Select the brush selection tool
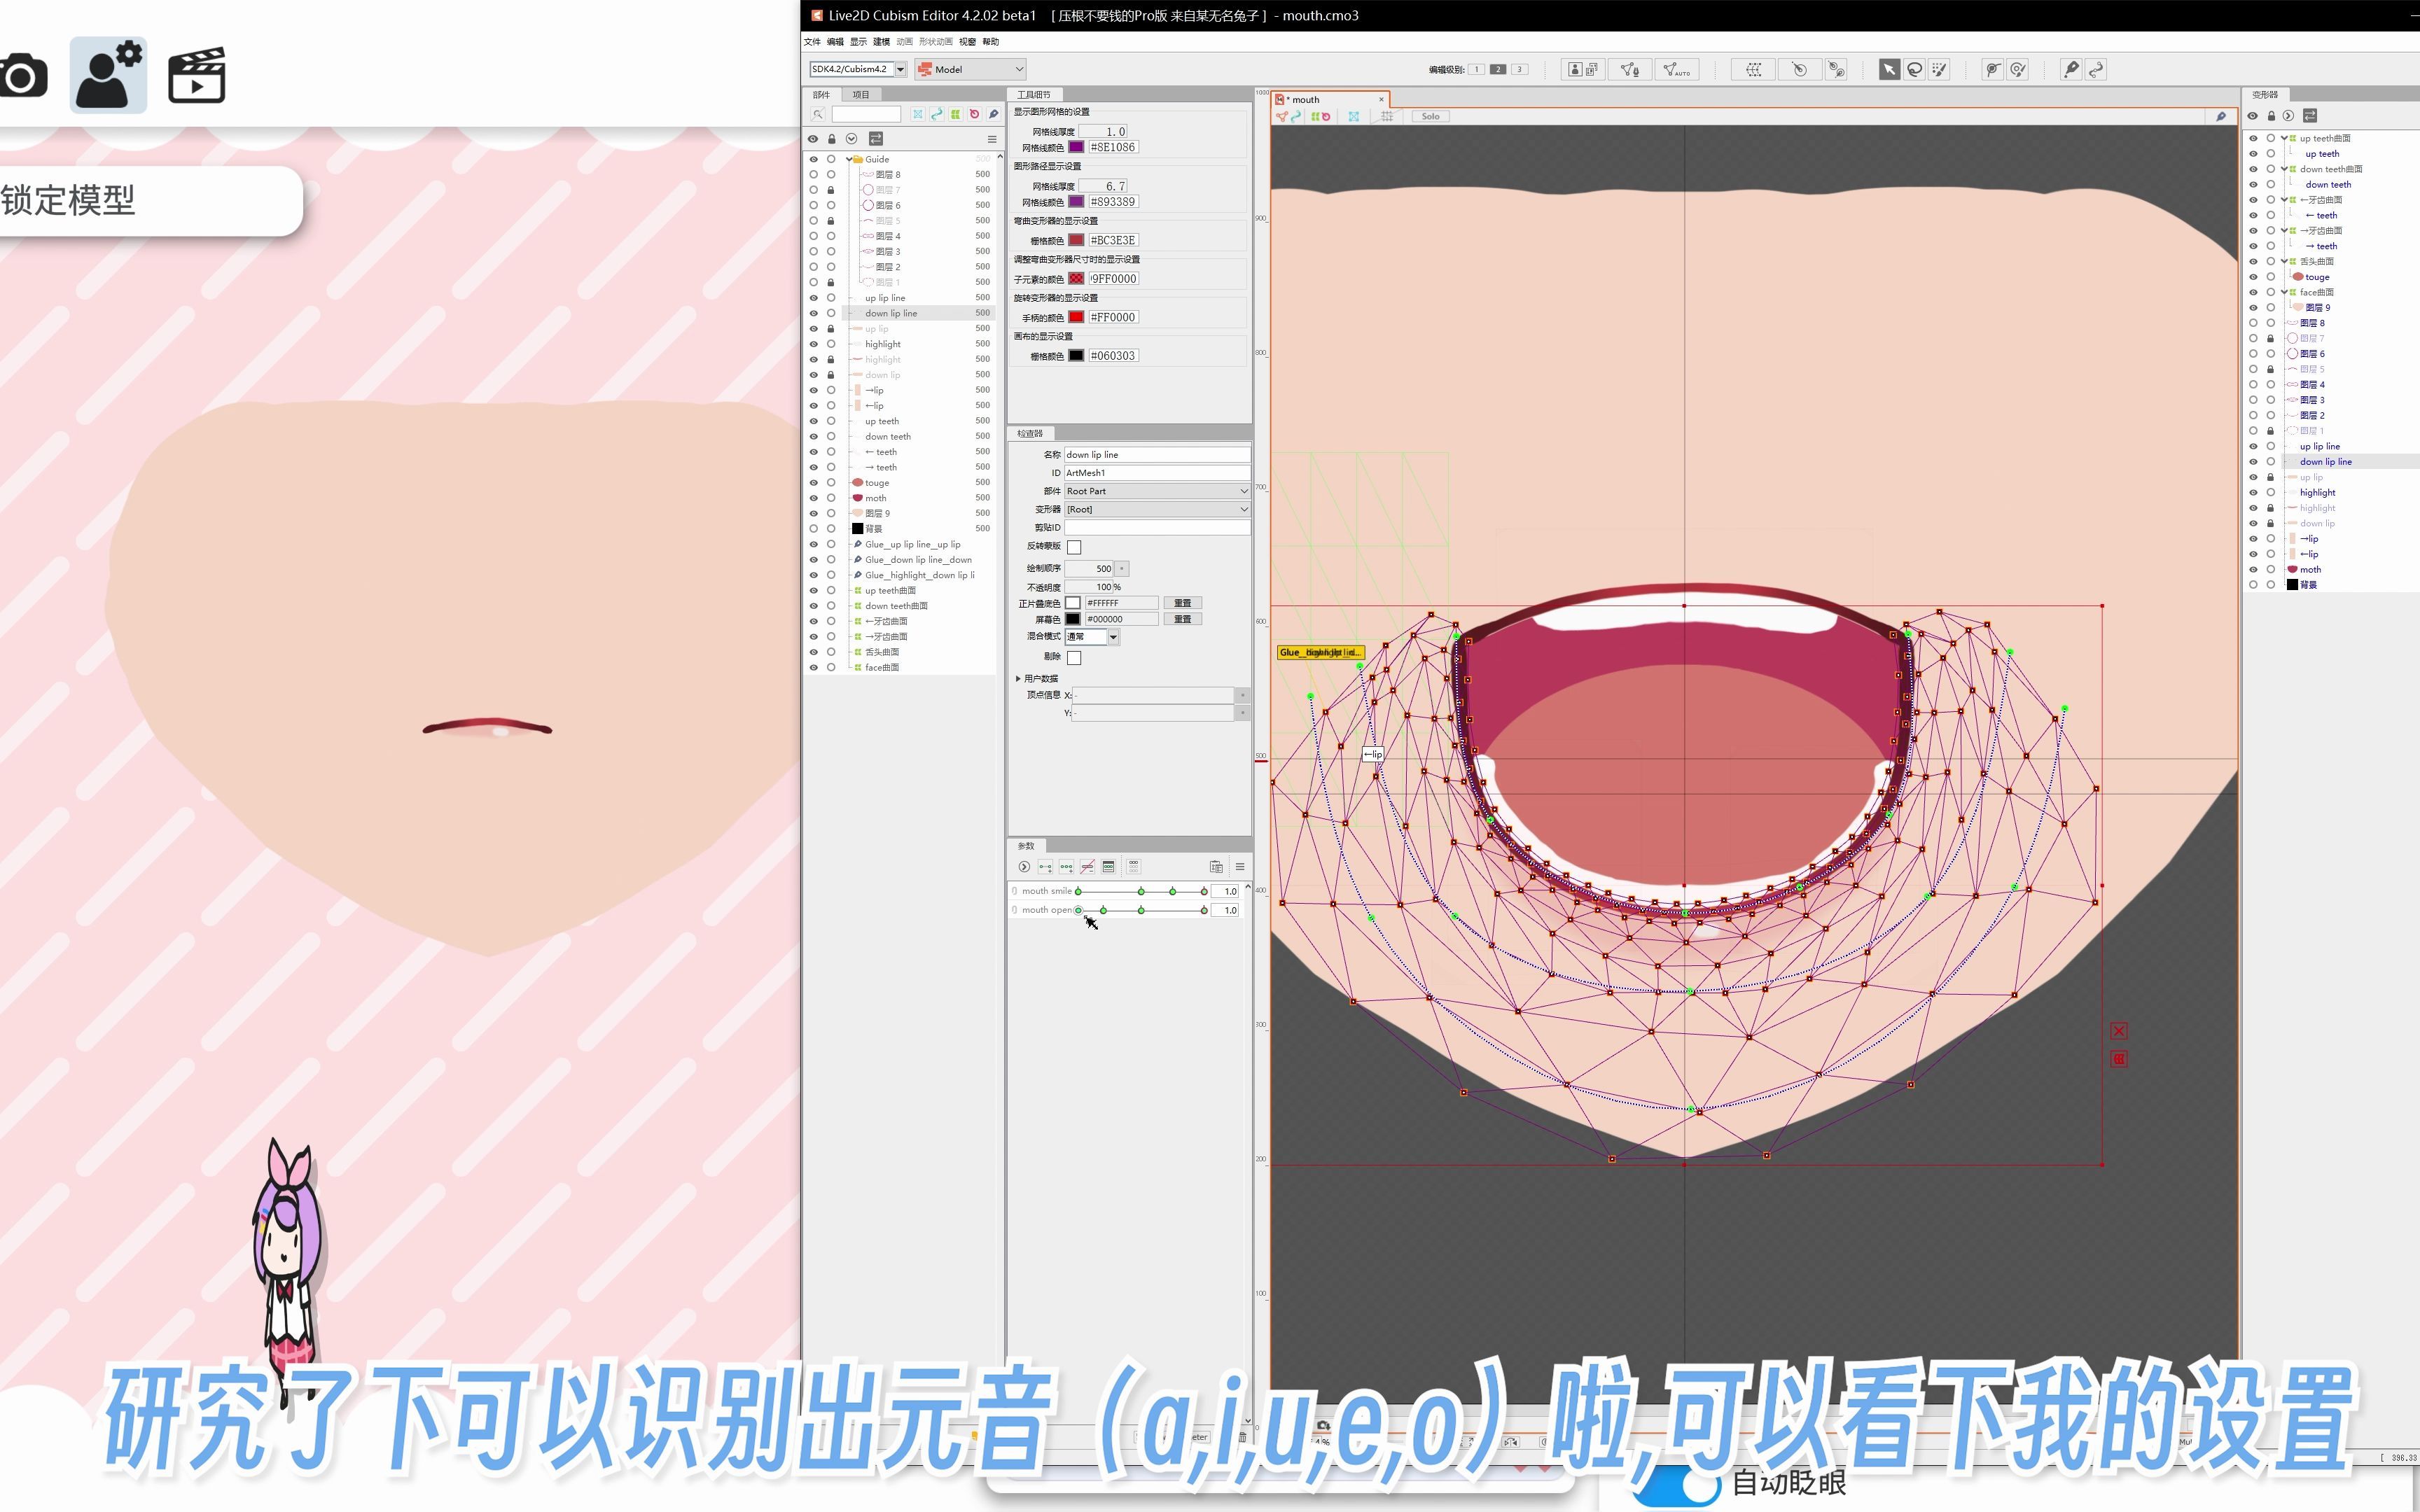Image resolution: width=2420 pixels, height=1512 pixels. point(1939,69)
